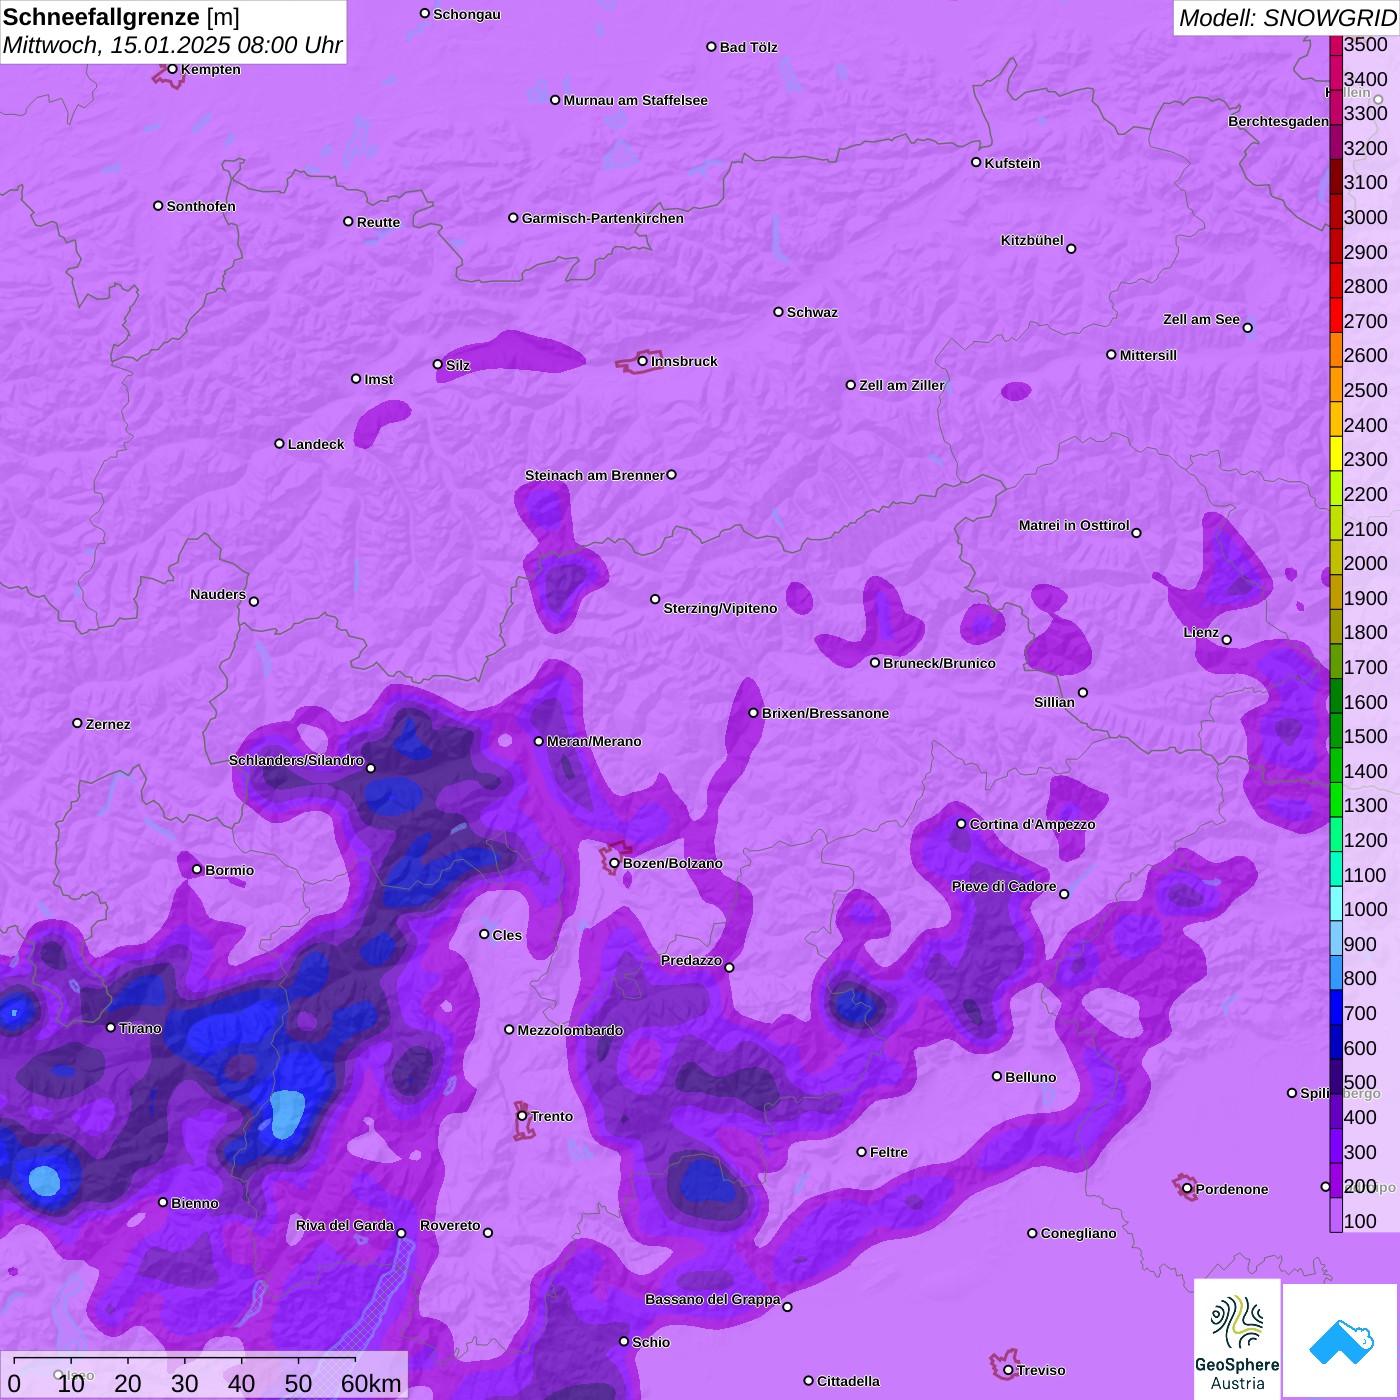Click the 'Bienno' label
Image resolution: width=1400 pixels, height=1400 pixels.
pyautogui.click(x=195, y=1203)
